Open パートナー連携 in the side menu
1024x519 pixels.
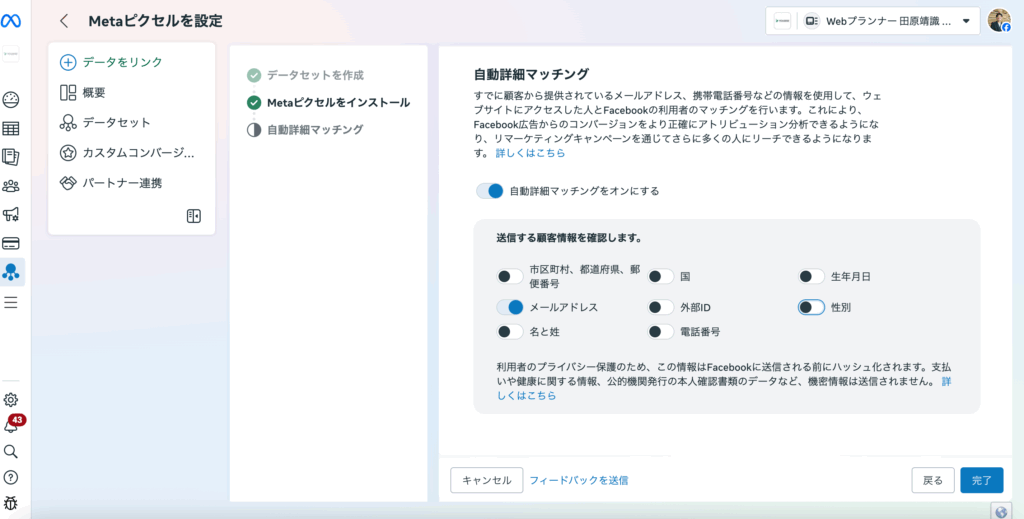122,184
